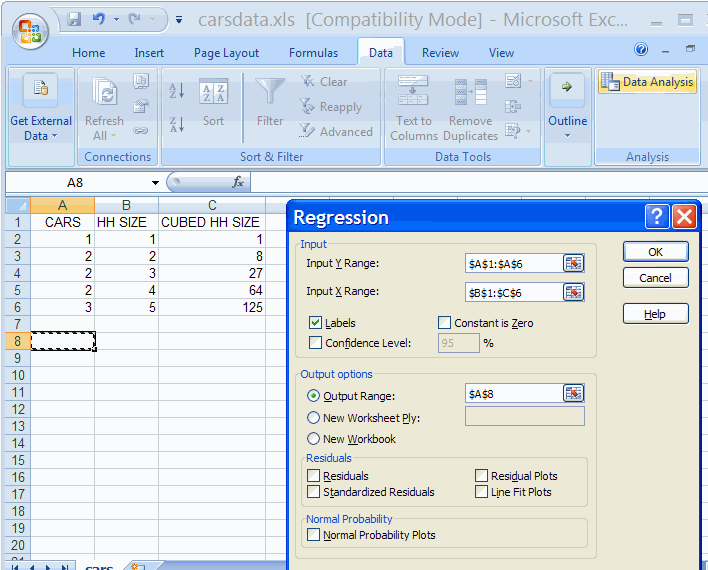Click the Text to Columns icon
The width and height of the screenshot is (708, 570).
coord(413,92)
